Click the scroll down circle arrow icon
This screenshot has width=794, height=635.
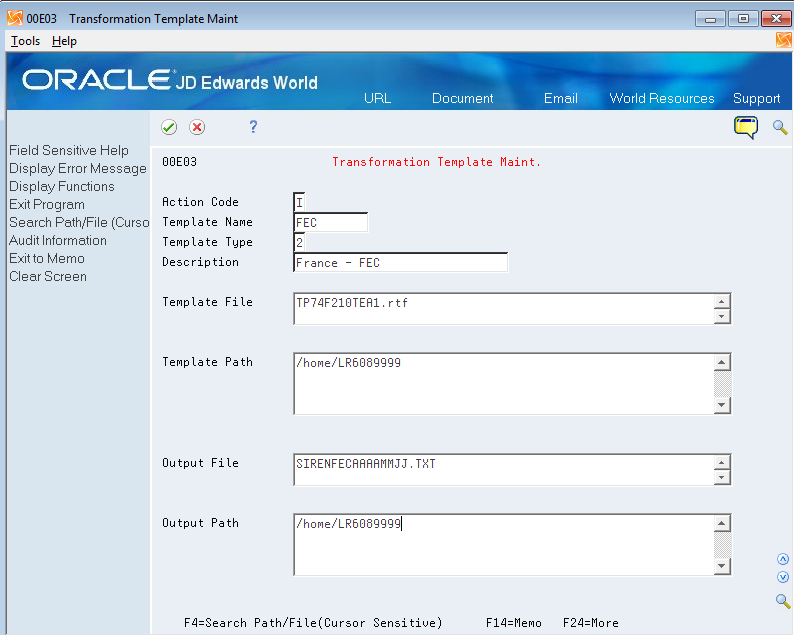tap(783, 577)
